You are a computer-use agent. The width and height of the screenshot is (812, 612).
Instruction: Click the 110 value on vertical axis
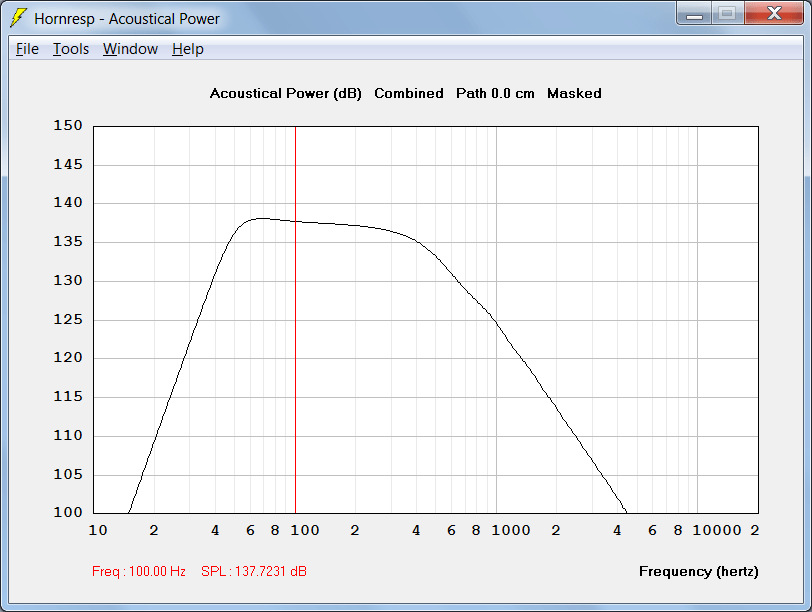pyautogui.click(x=68, y=435)
